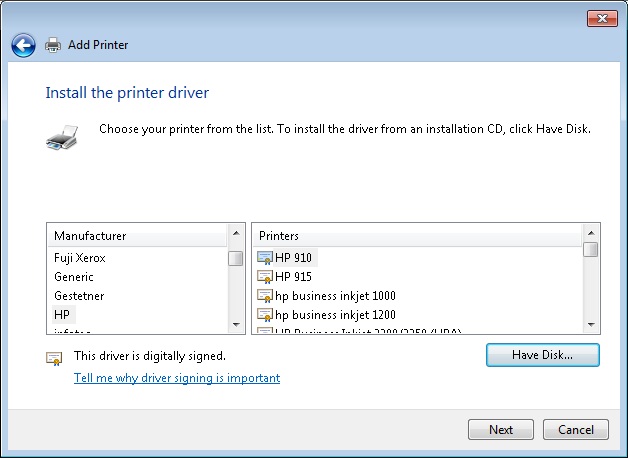Click the hp business inkjet 1000 icon
The image size is (628, 458).
tap(265, 296)
